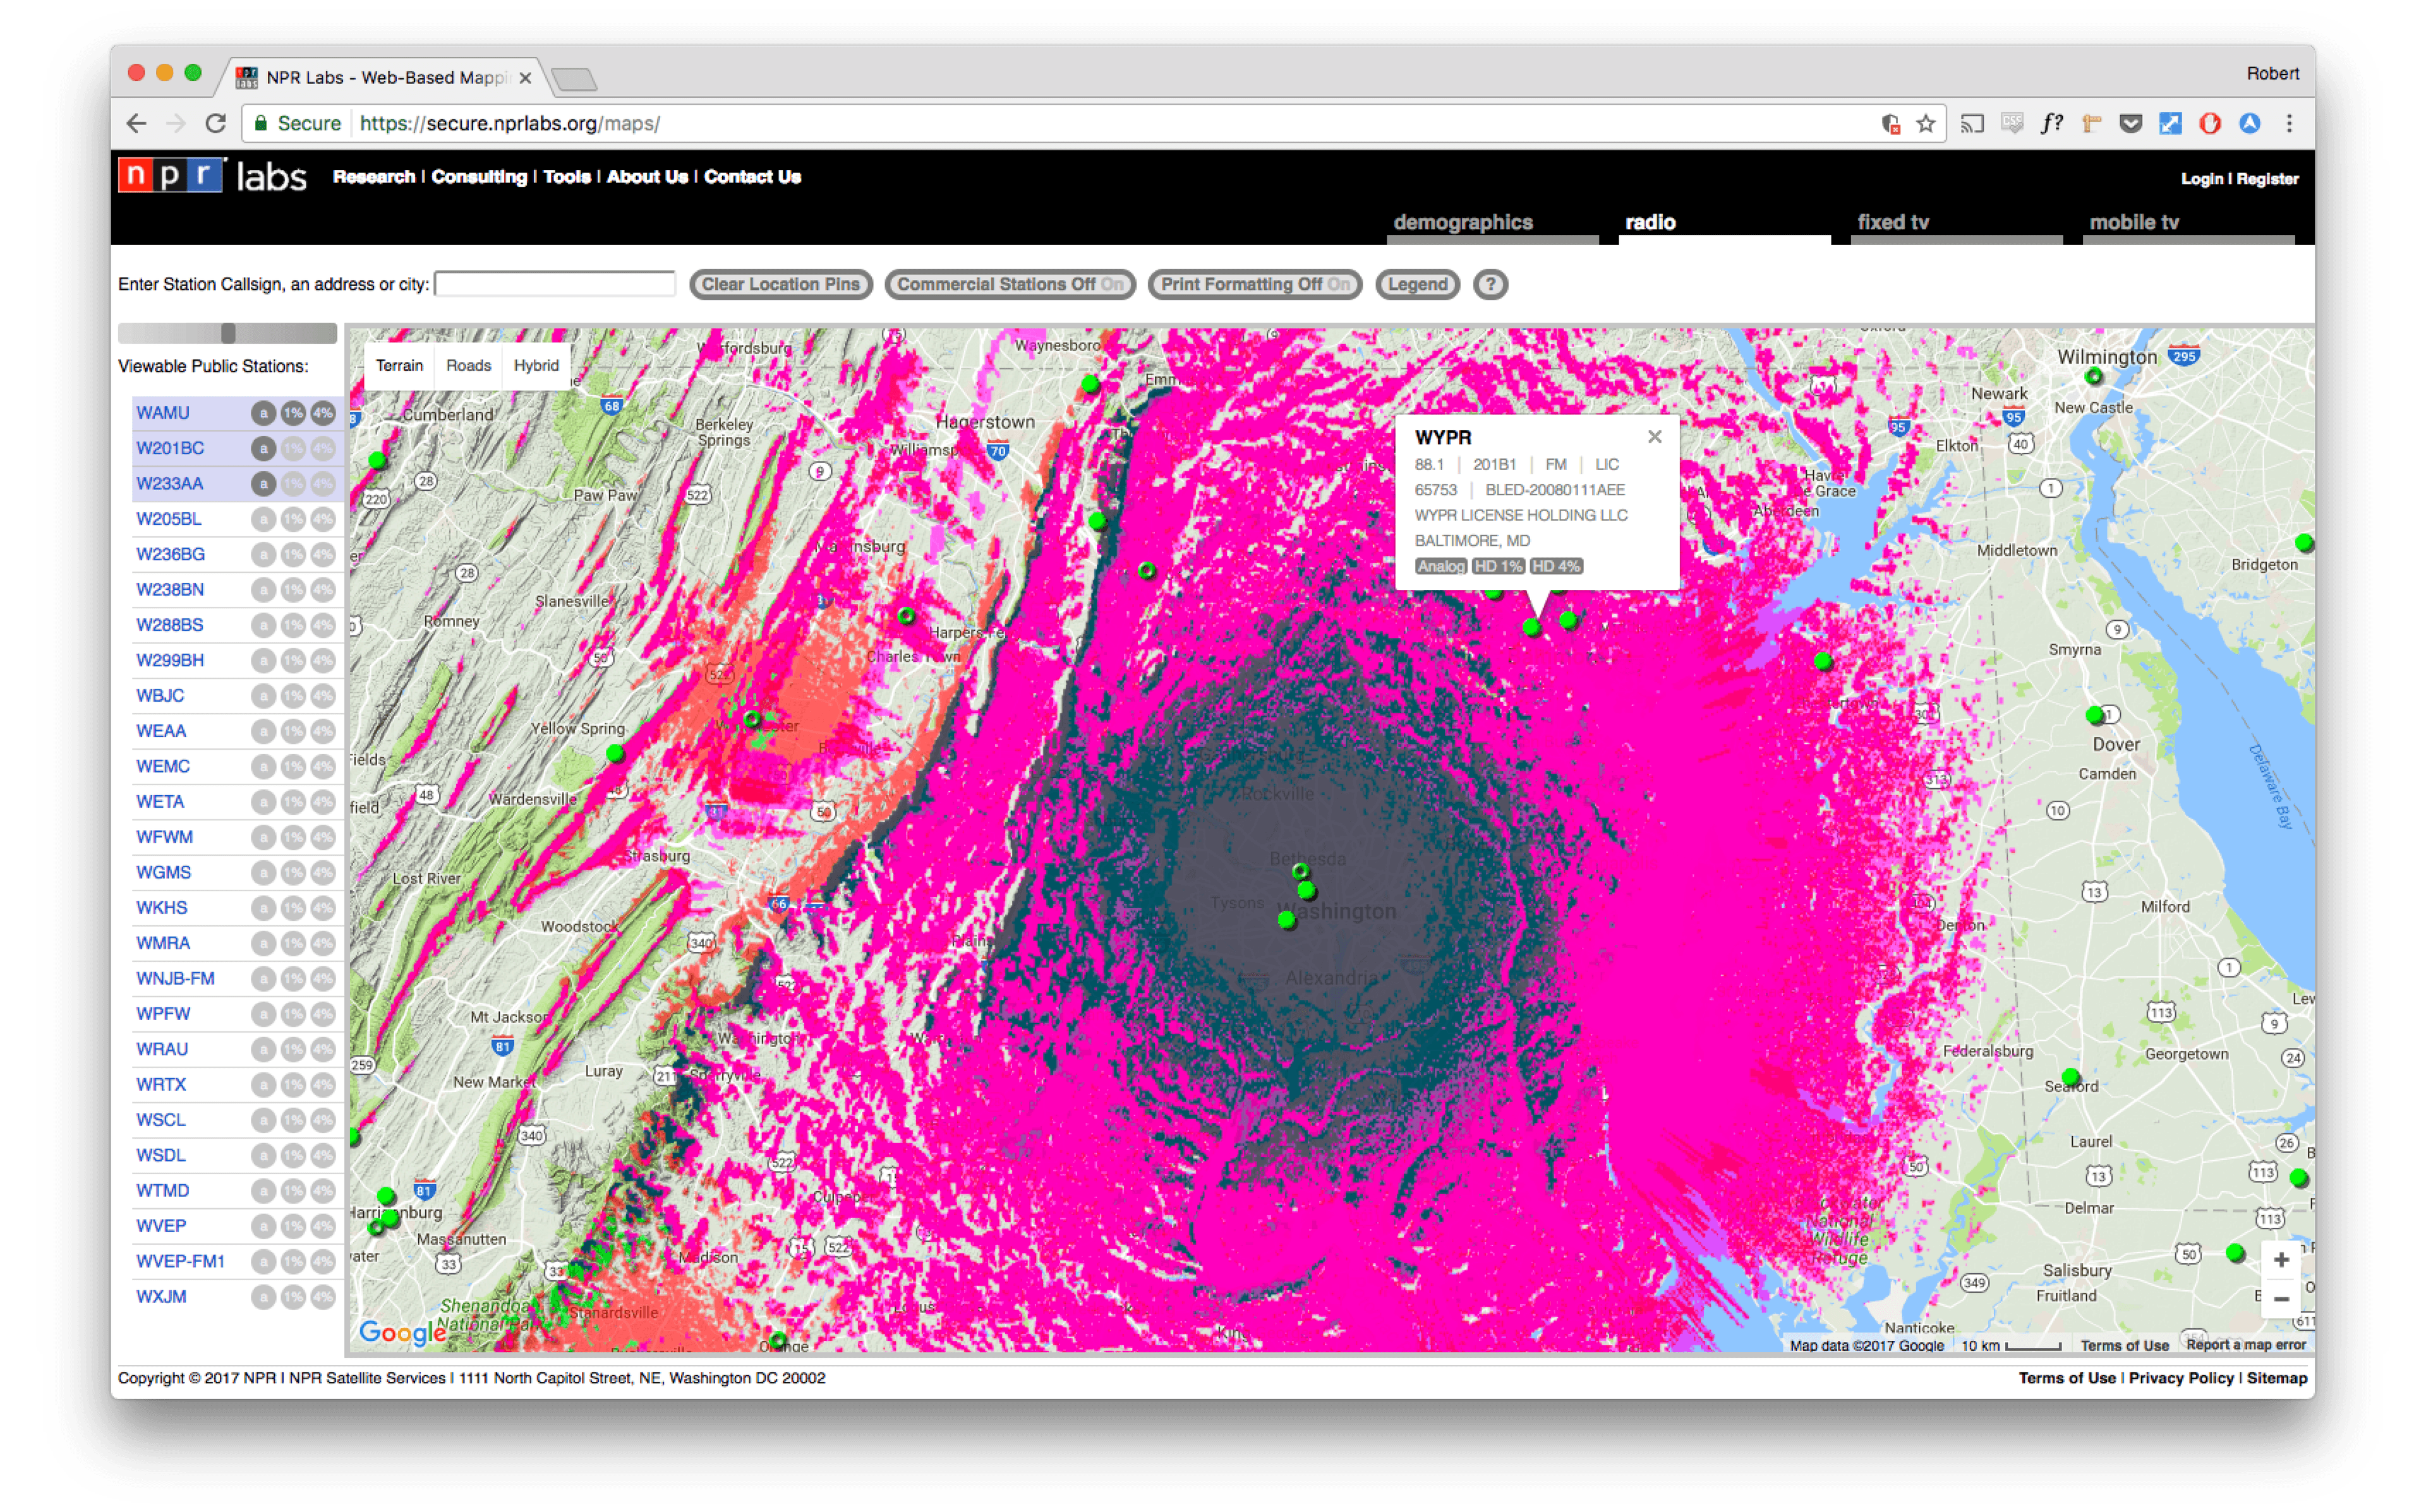Click the station callsign search field
Image resolution: width=2426 pixels, height=1512 pixels.
[555, 284]
